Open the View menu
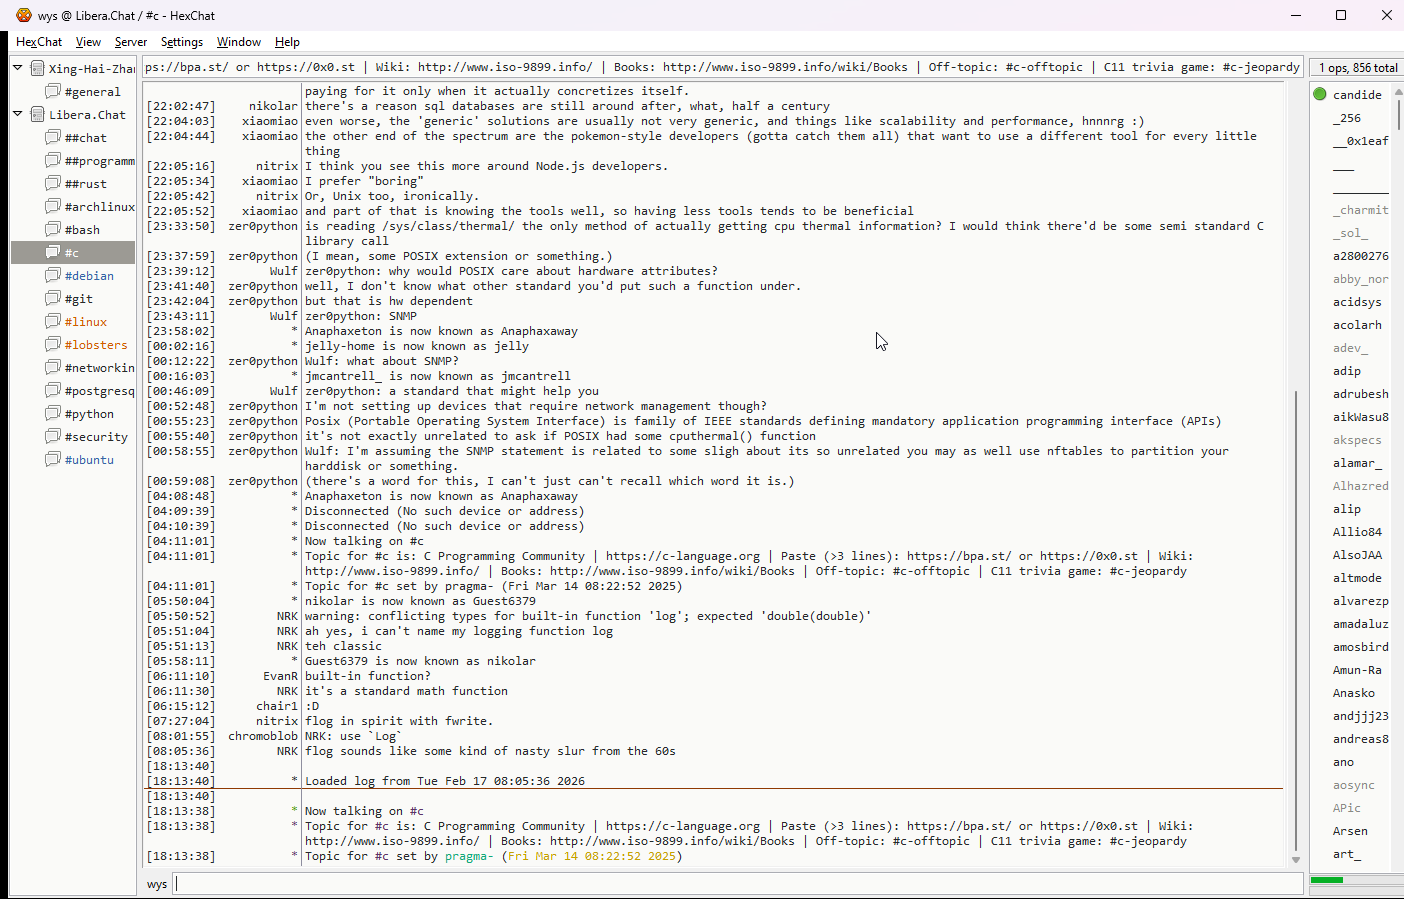Image resolution: width=1404 pixels, height=899 pixels. point(88,42)
